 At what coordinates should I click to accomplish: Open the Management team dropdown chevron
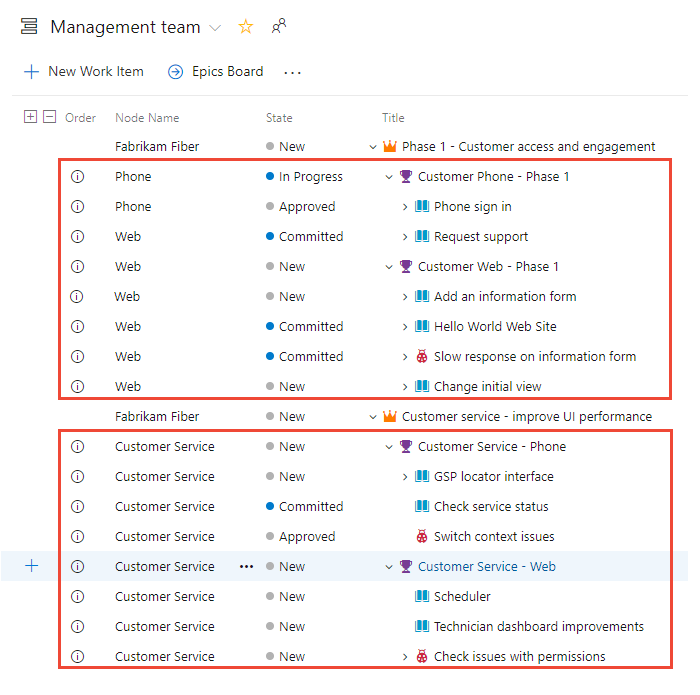point(216,28)
